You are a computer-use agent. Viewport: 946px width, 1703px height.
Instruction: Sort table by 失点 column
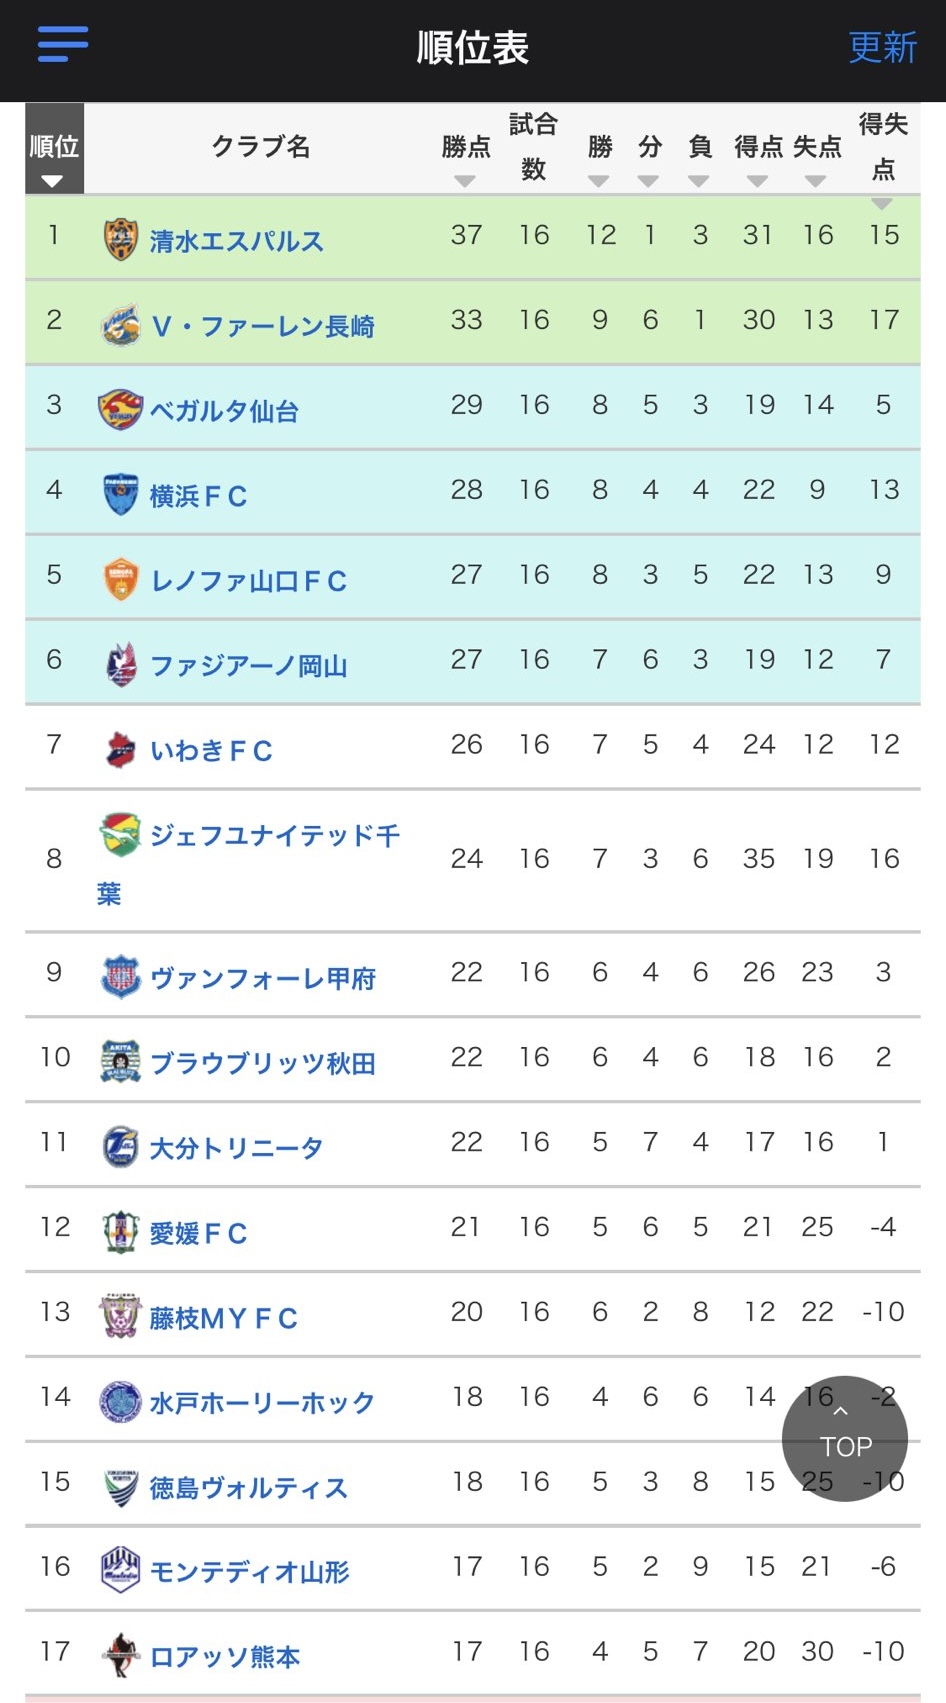click(x=817, y=150)
